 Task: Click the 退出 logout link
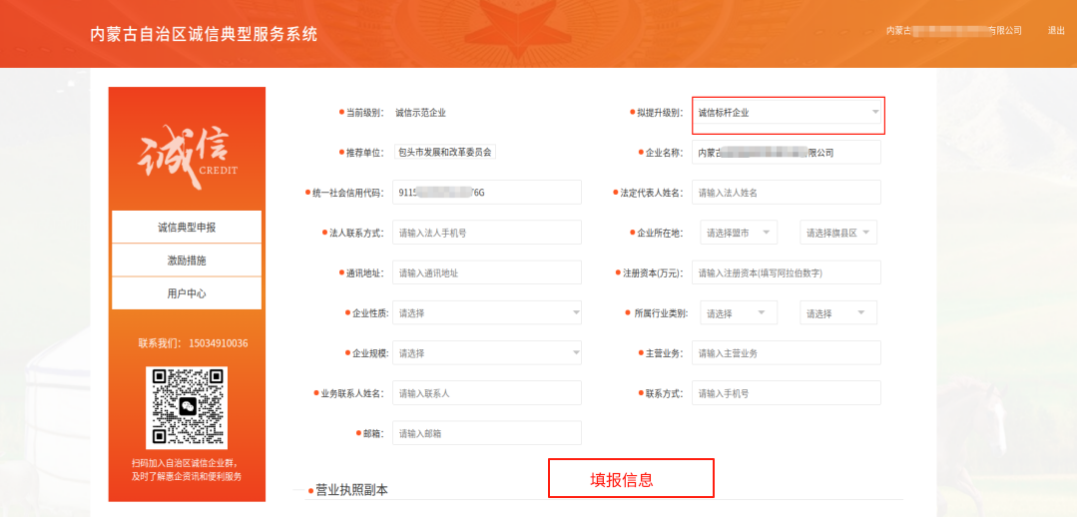[1056, 31]
